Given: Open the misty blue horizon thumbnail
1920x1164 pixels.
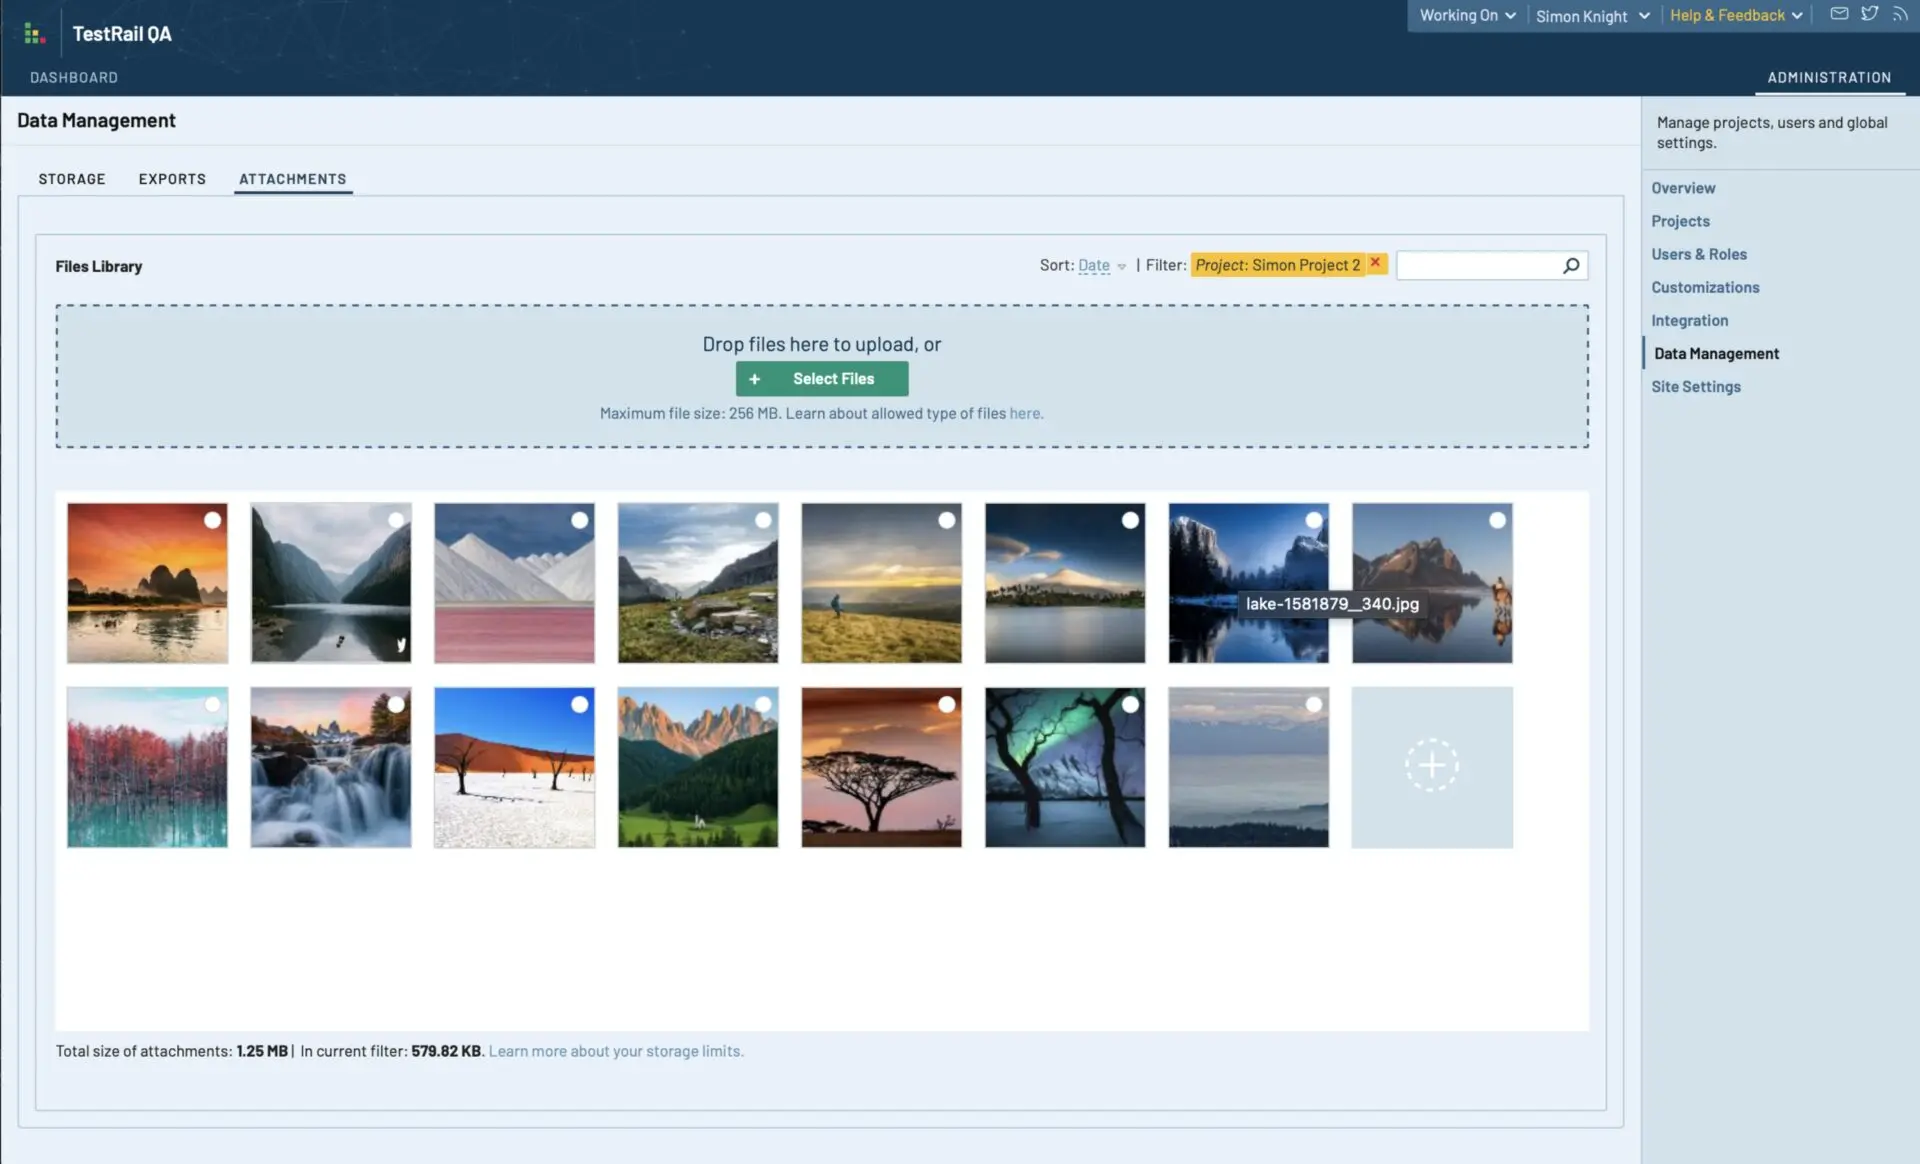Looking at the screenshot, I should click(x=1249, y=767).
